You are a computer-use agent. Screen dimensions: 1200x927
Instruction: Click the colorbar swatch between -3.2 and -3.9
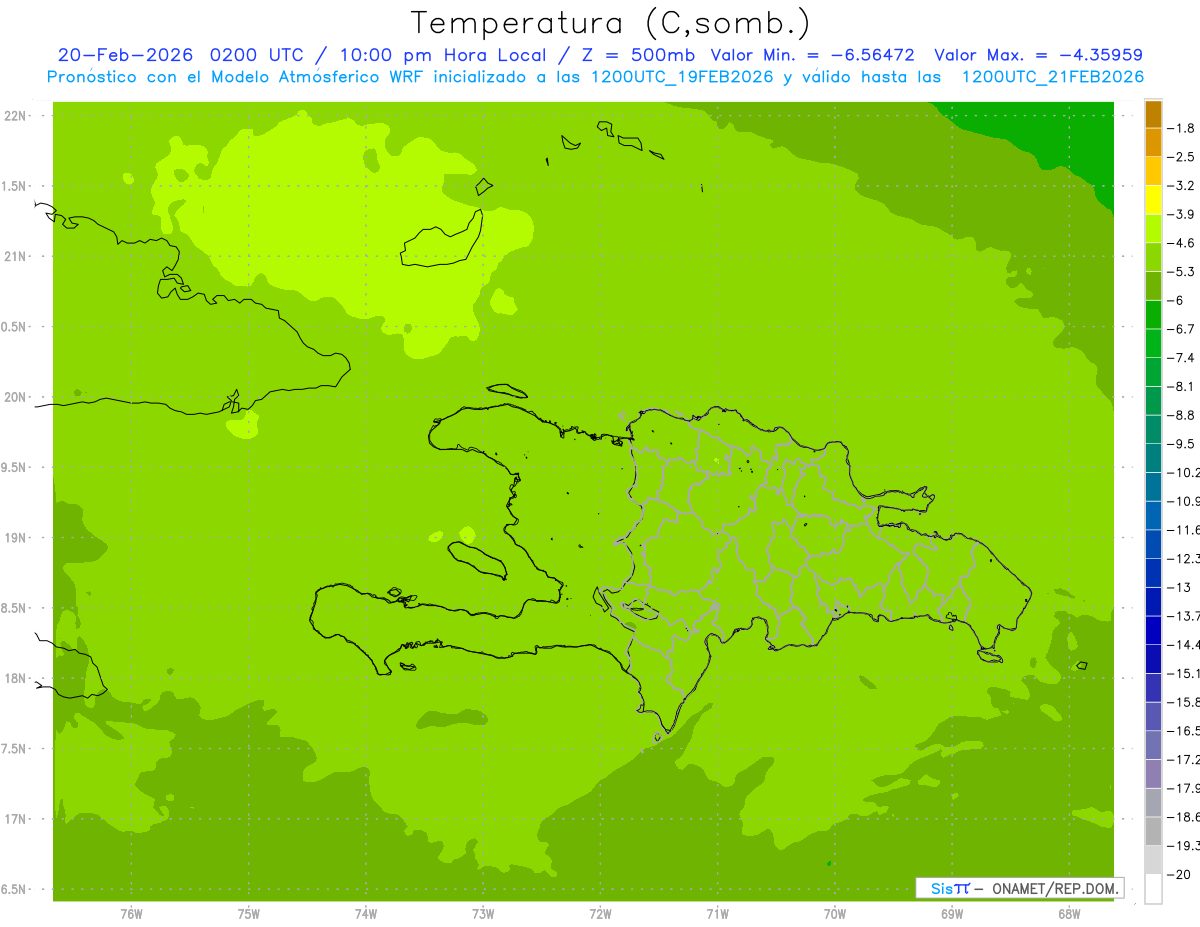click(1153, 200)
